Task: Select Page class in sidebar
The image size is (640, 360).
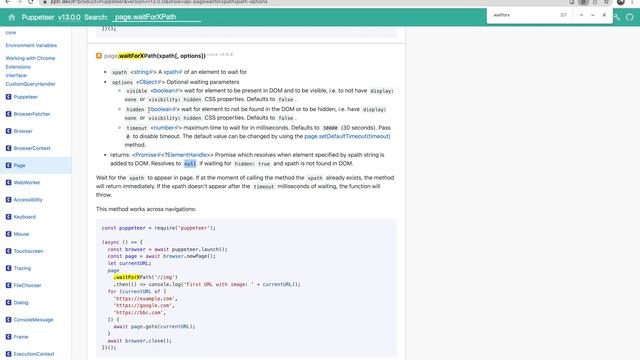Action: click(36, 165)
